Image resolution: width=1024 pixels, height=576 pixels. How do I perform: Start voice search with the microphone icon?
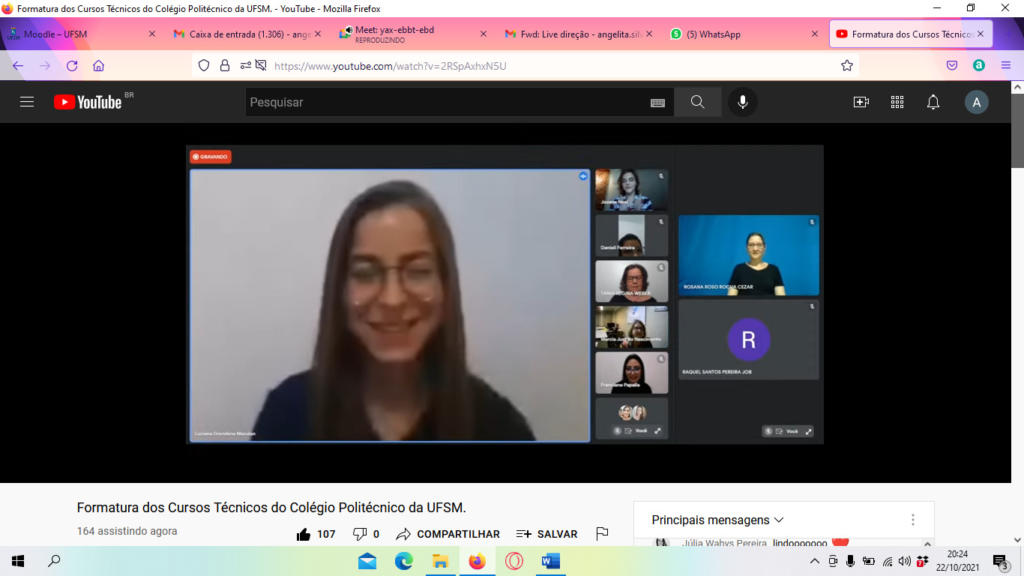tap(742, 102)
